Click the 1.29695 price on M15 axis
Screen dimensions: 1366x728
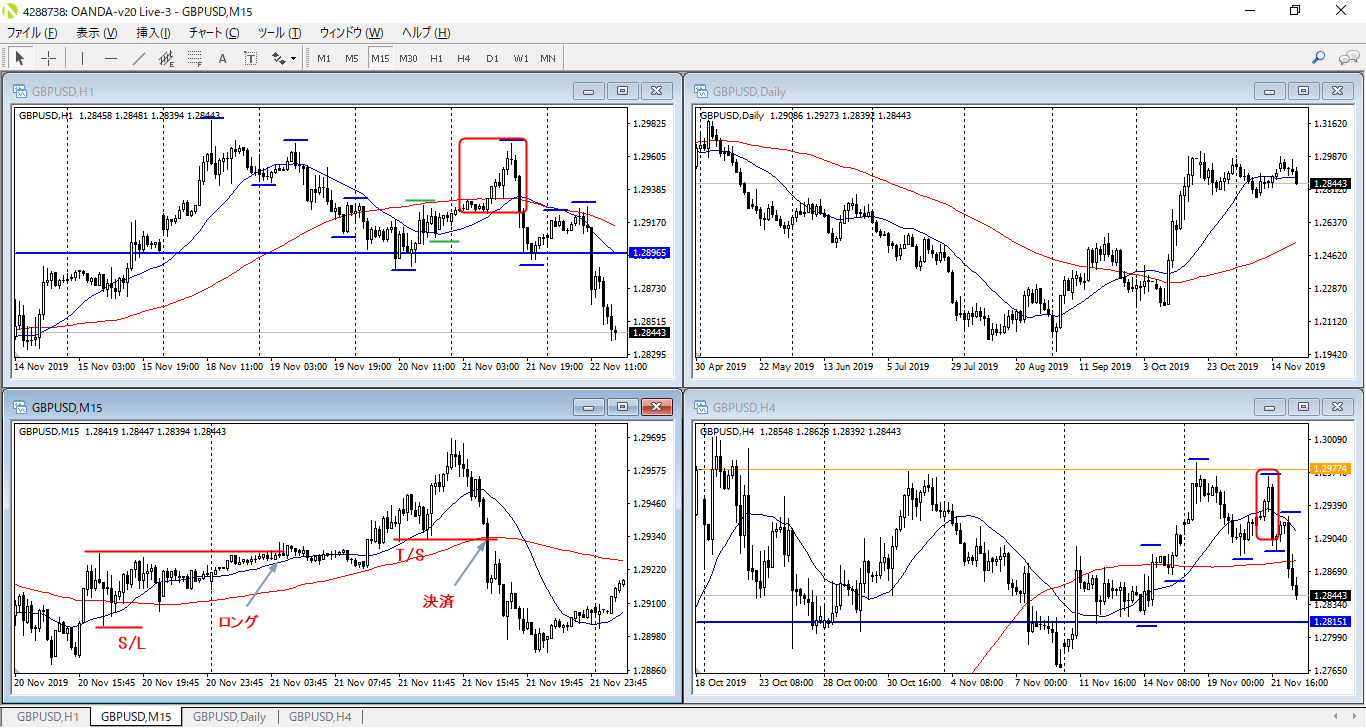pos(650,438)
